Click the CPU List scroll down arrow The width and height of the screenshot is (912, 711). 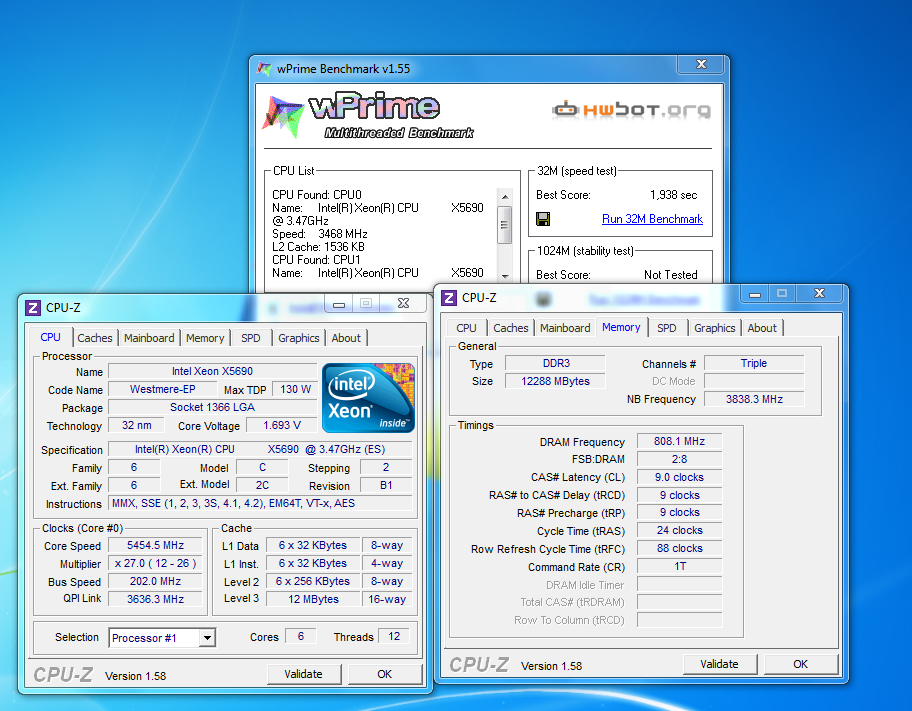(505, 276)
